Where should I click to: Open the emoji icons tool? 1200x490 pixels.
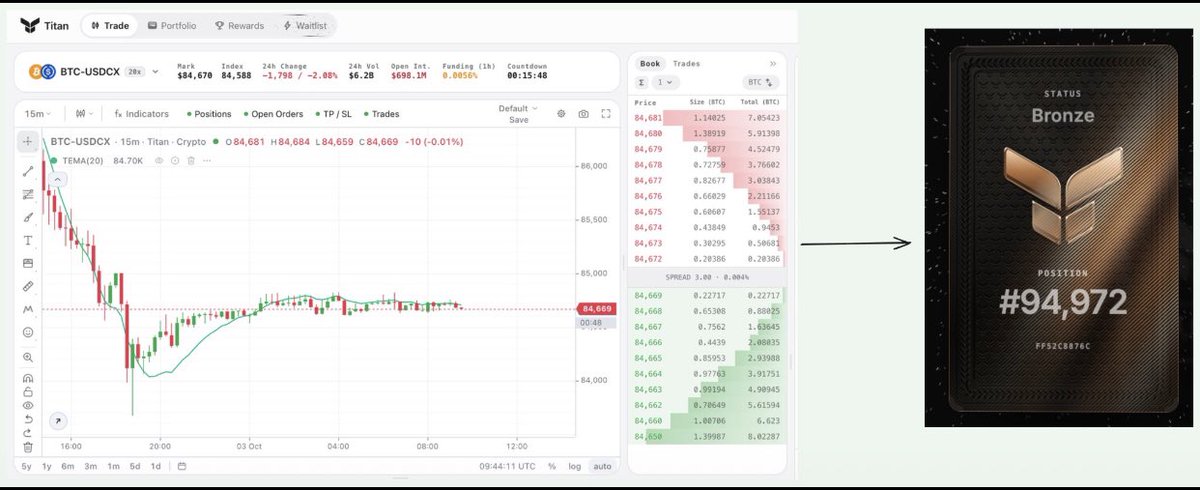[x=28, y=332]
